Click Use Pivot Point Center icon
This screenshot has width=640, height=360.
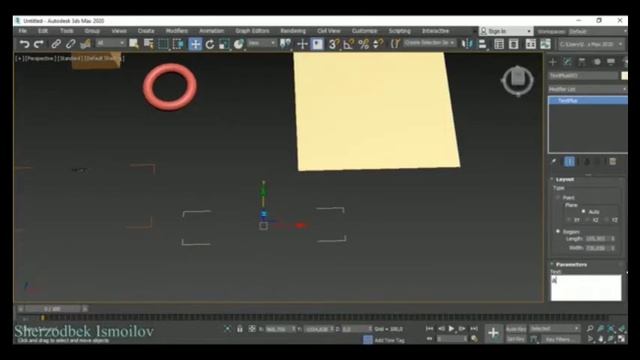[x=286, y=44]
